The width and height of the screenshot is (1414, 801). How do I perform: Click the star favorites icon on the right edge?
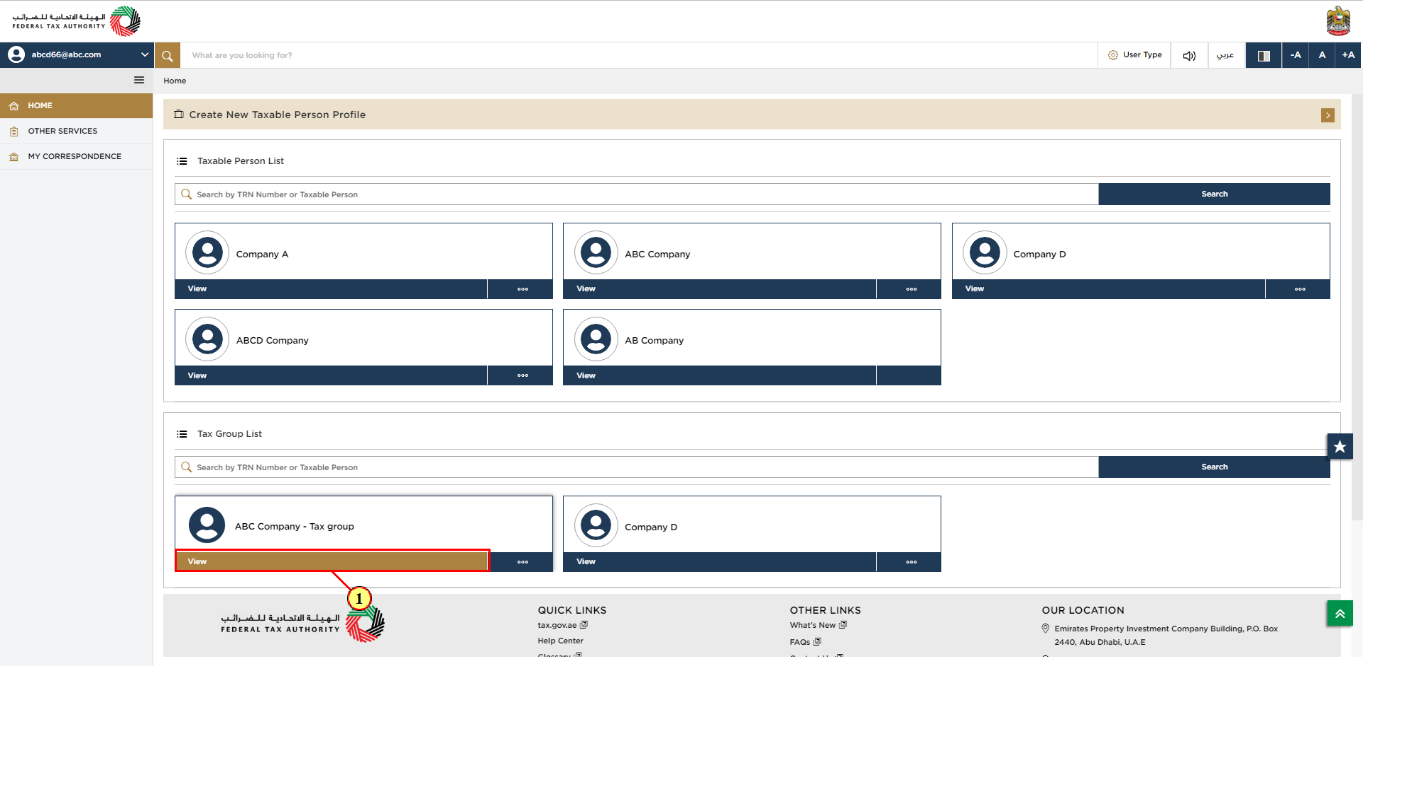(1340, 446)
